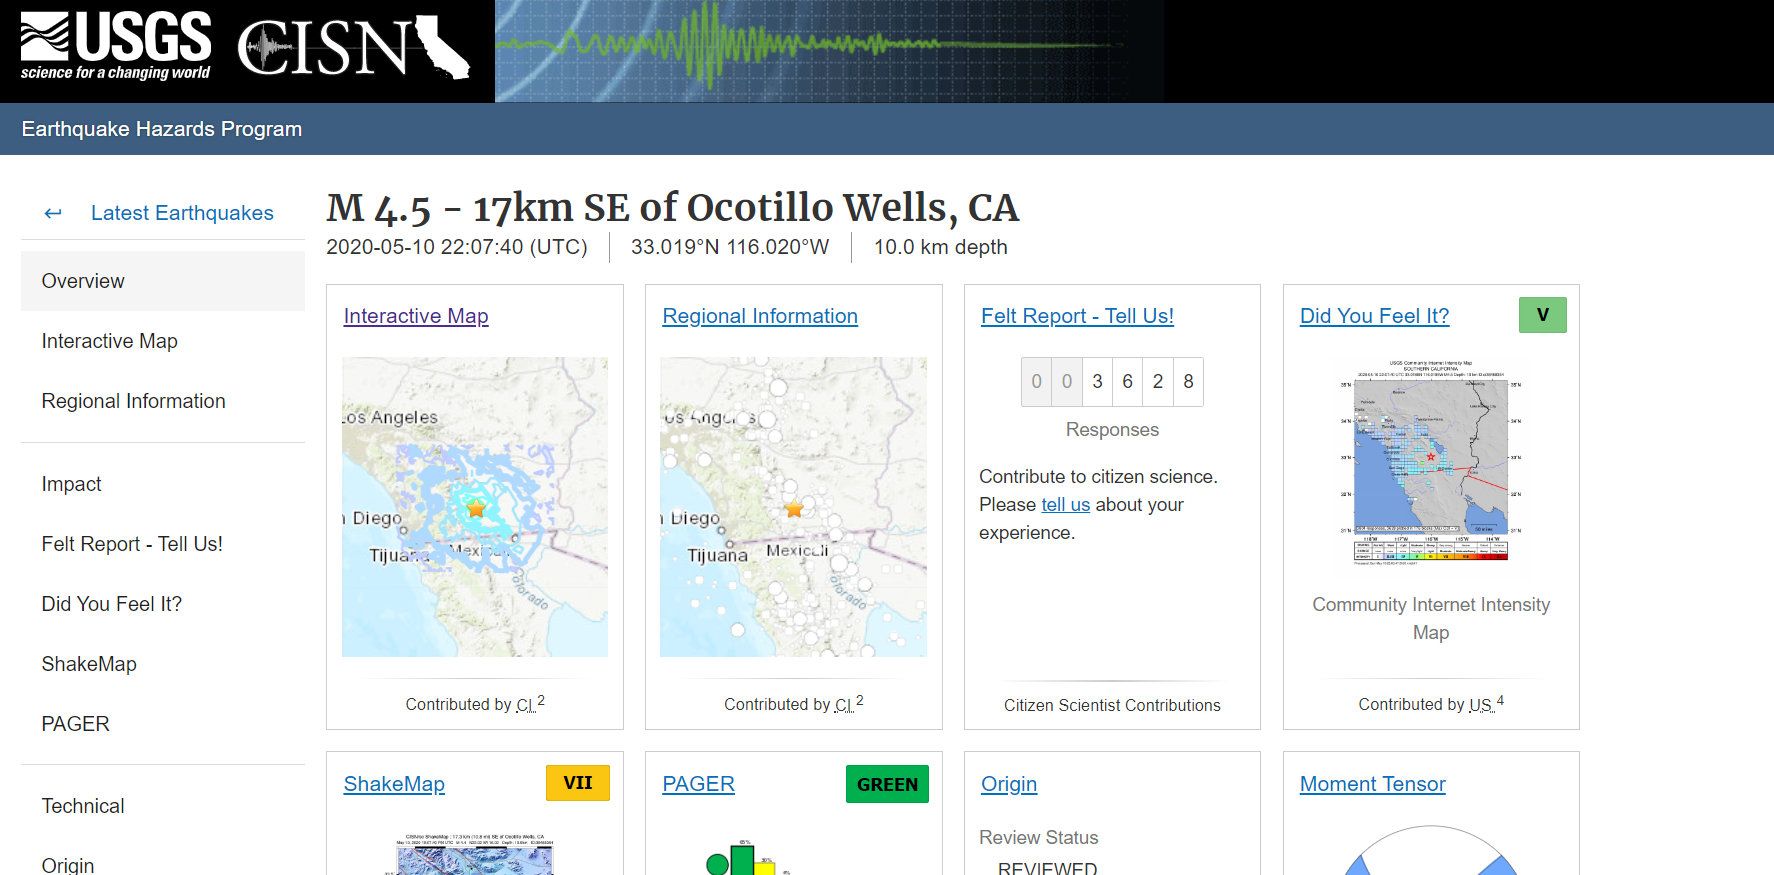Click the back arrow beside Latest Earthquakes
This screenshot has height=875, width=1774.
click(x=53, y=213)
